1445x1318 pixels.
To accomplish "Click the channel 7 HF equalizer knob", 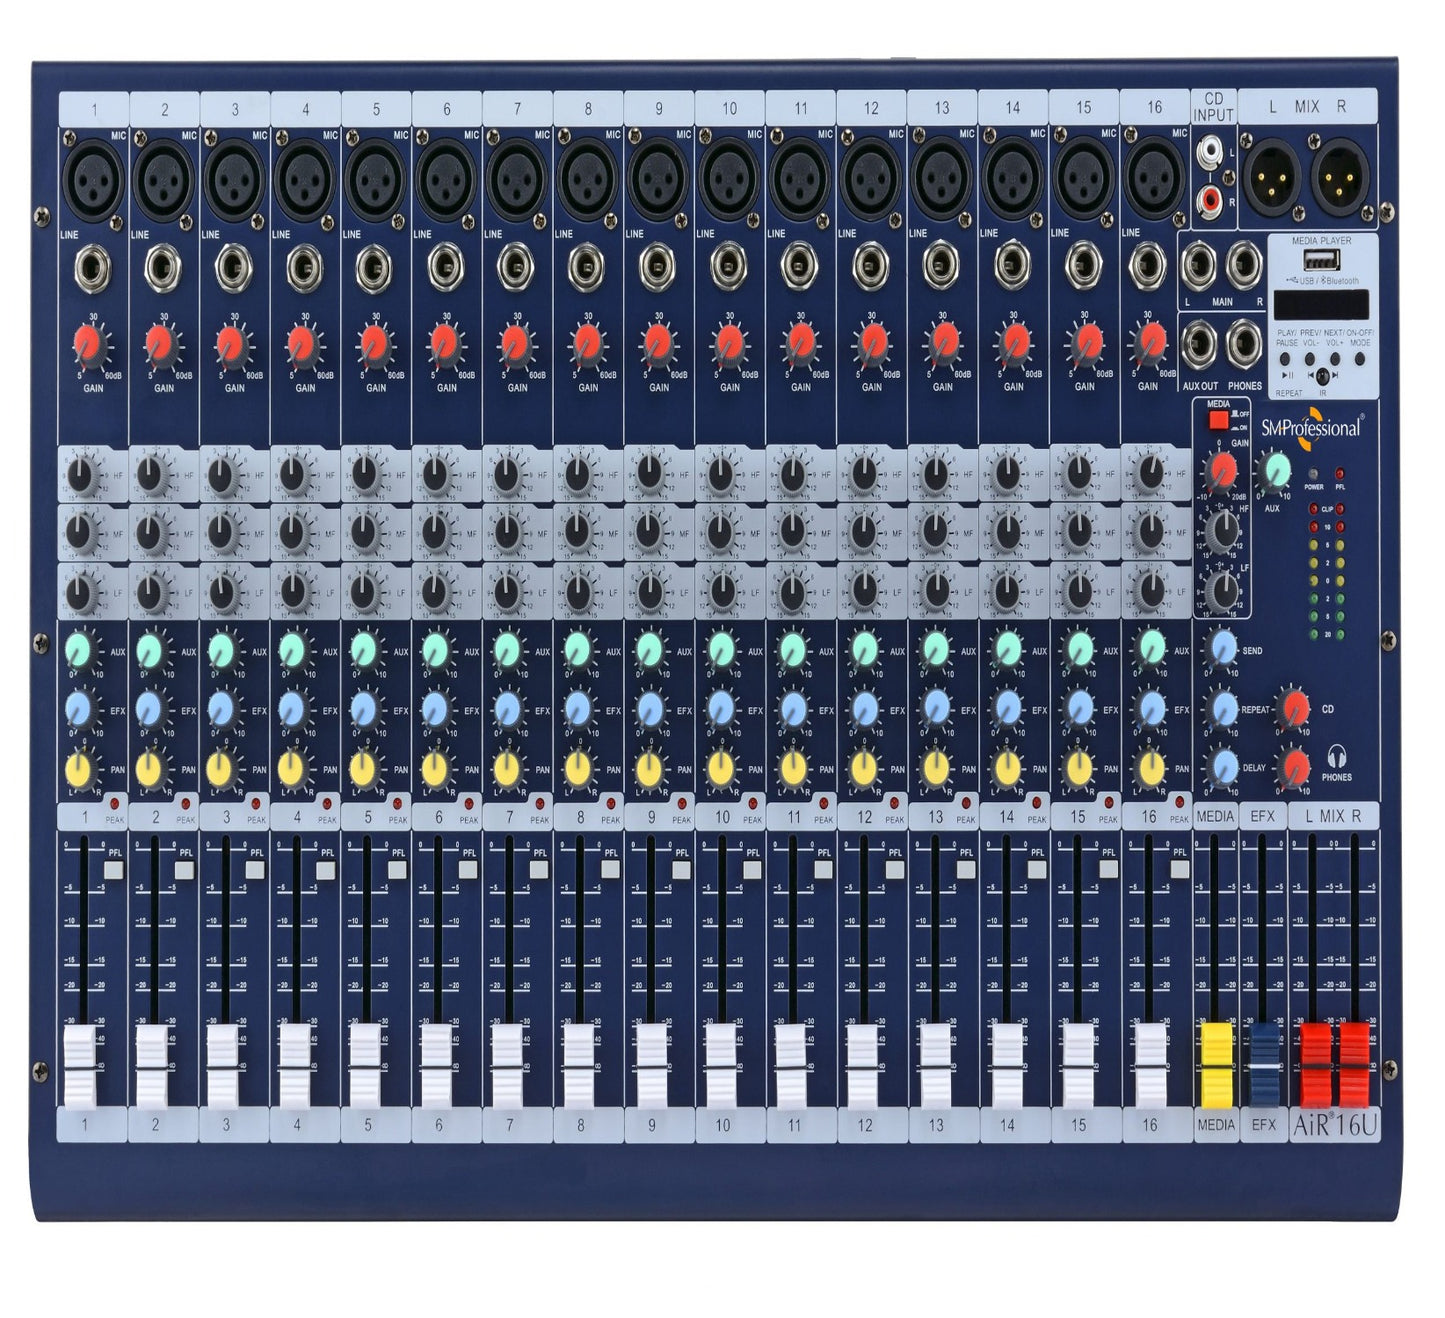I will coord(505,474).
